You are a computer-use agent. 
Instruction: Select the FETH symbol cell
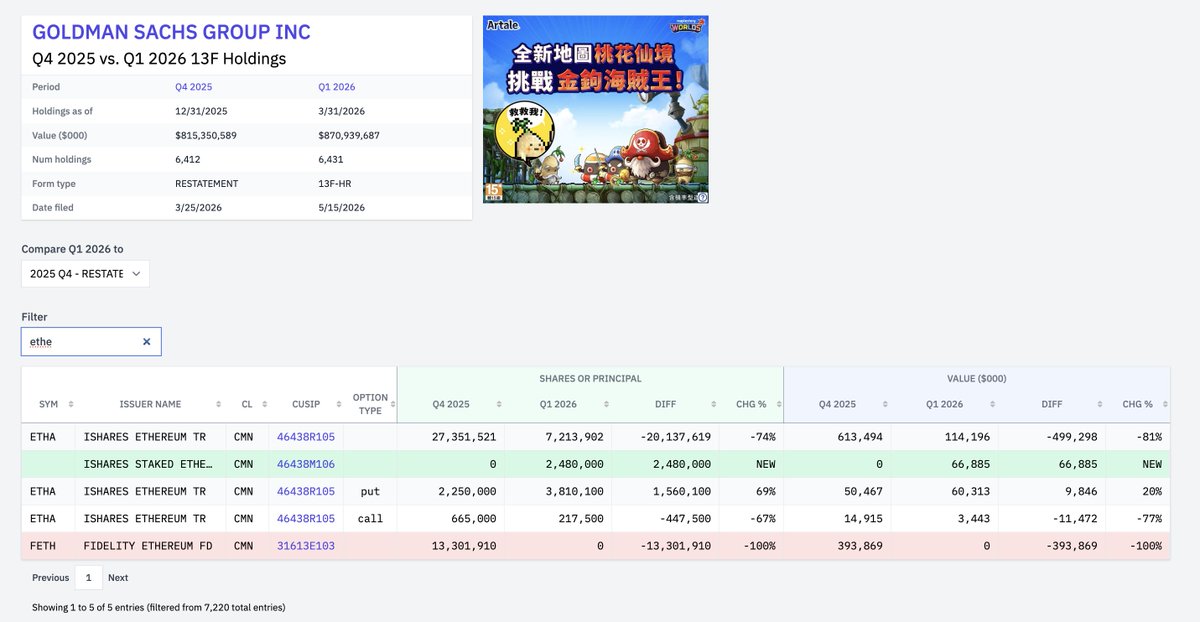[x=48, y=546]
